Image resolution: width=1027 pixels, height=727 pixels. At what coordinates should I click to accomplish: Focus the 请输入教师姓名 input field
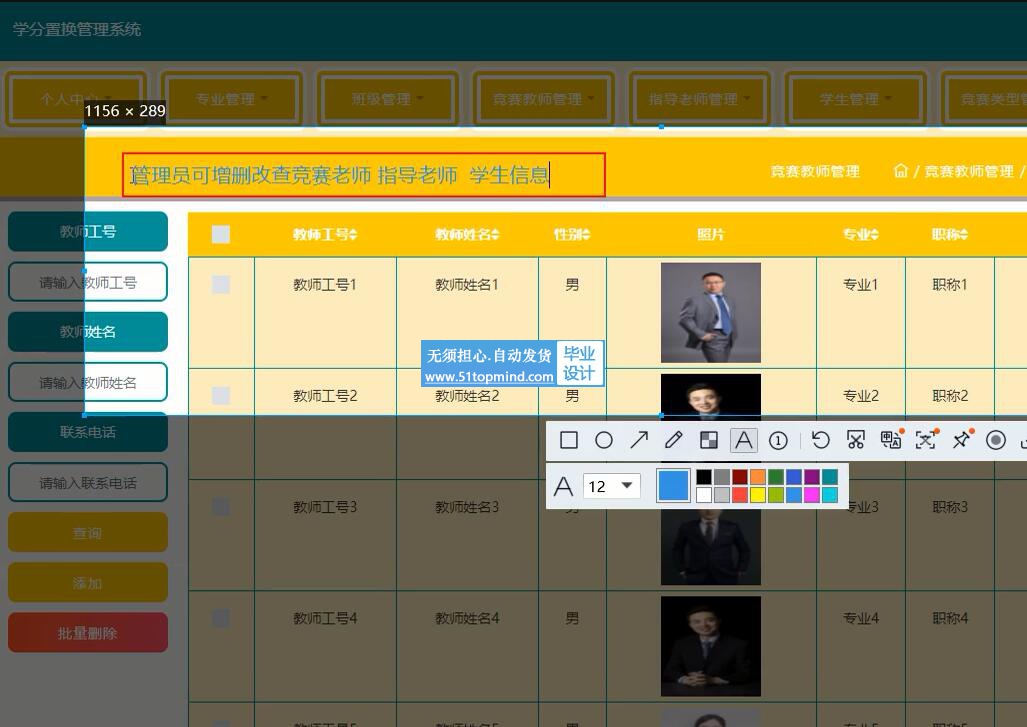click(88, 382)
